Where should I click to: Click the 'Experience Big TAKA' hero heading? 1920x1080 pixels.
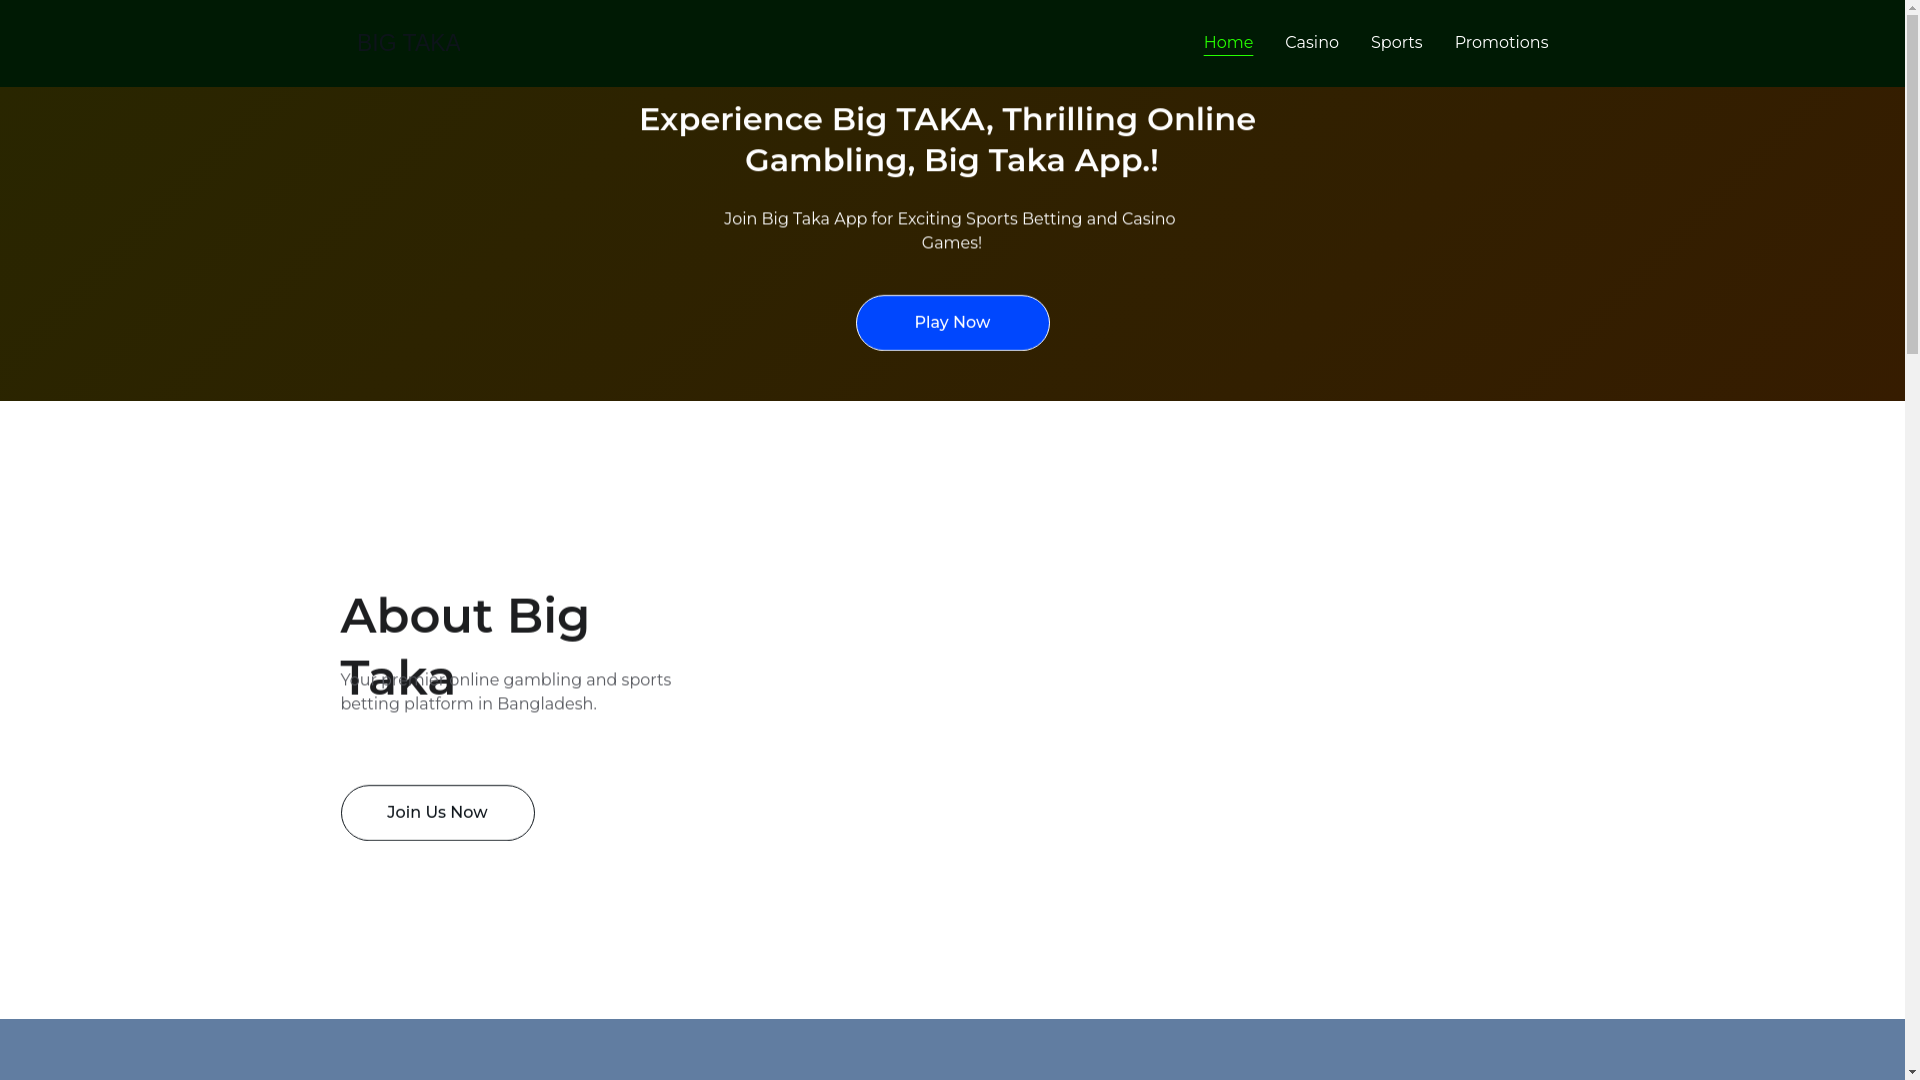pos(947,139)
